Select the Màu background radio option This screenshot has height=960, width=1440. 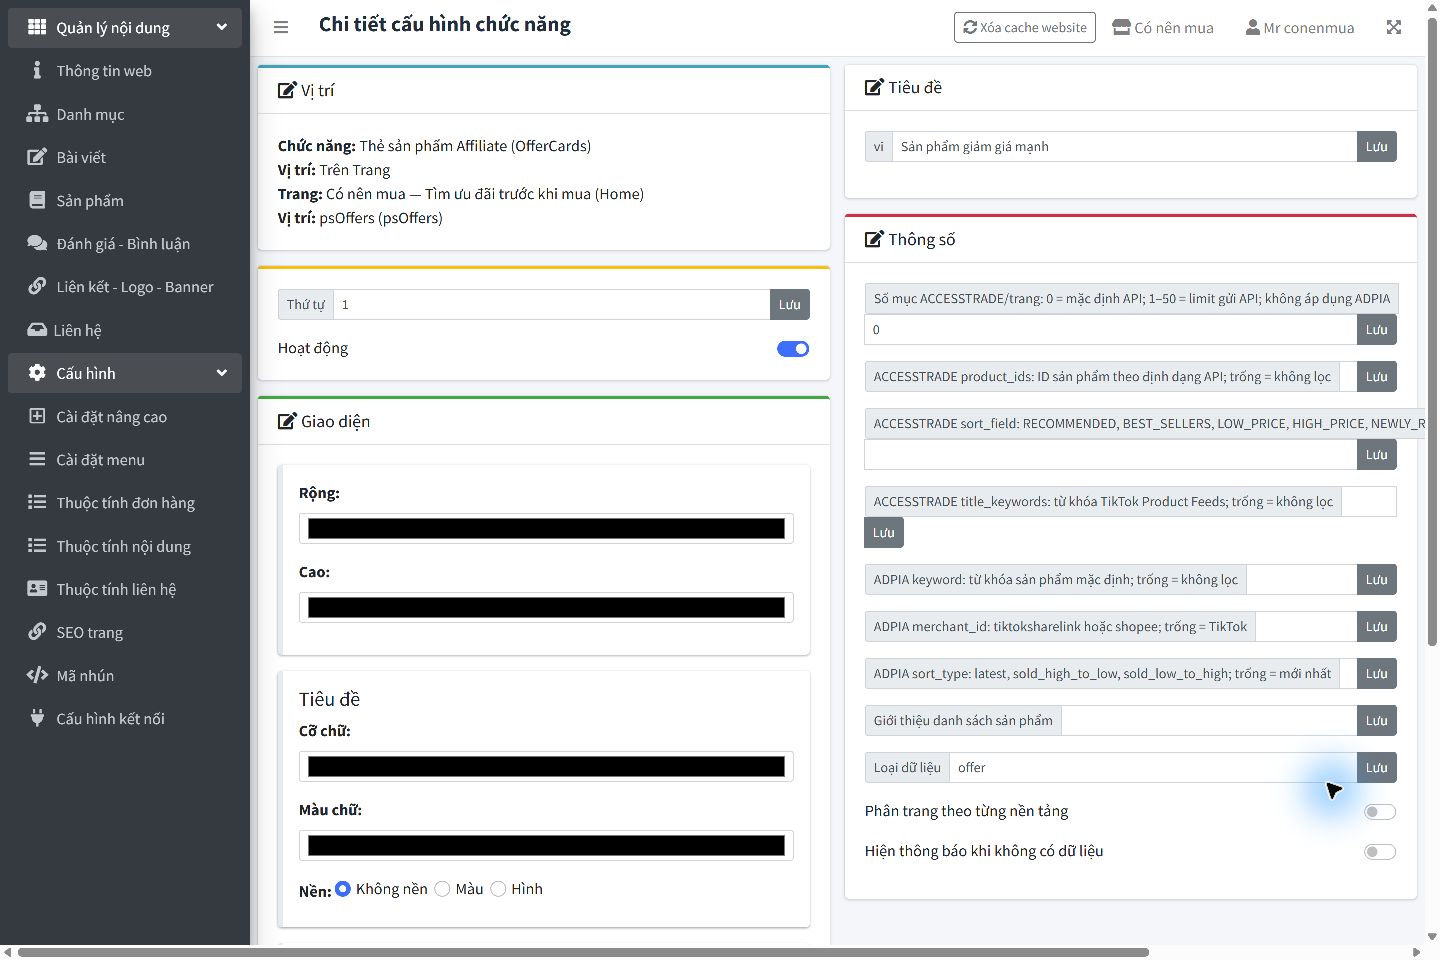point(442,889)
